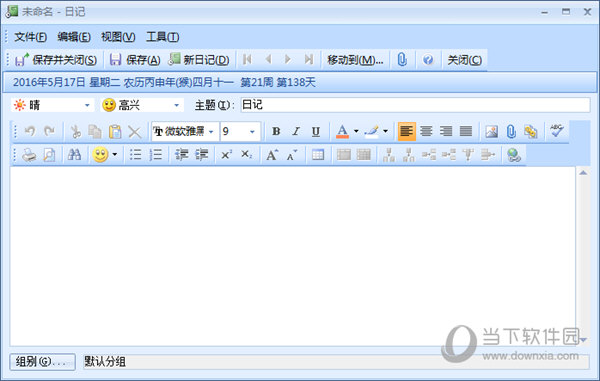This screenshot has height=381, width=600.
Task: Decrease indent icon
Action: pos(182,155)
